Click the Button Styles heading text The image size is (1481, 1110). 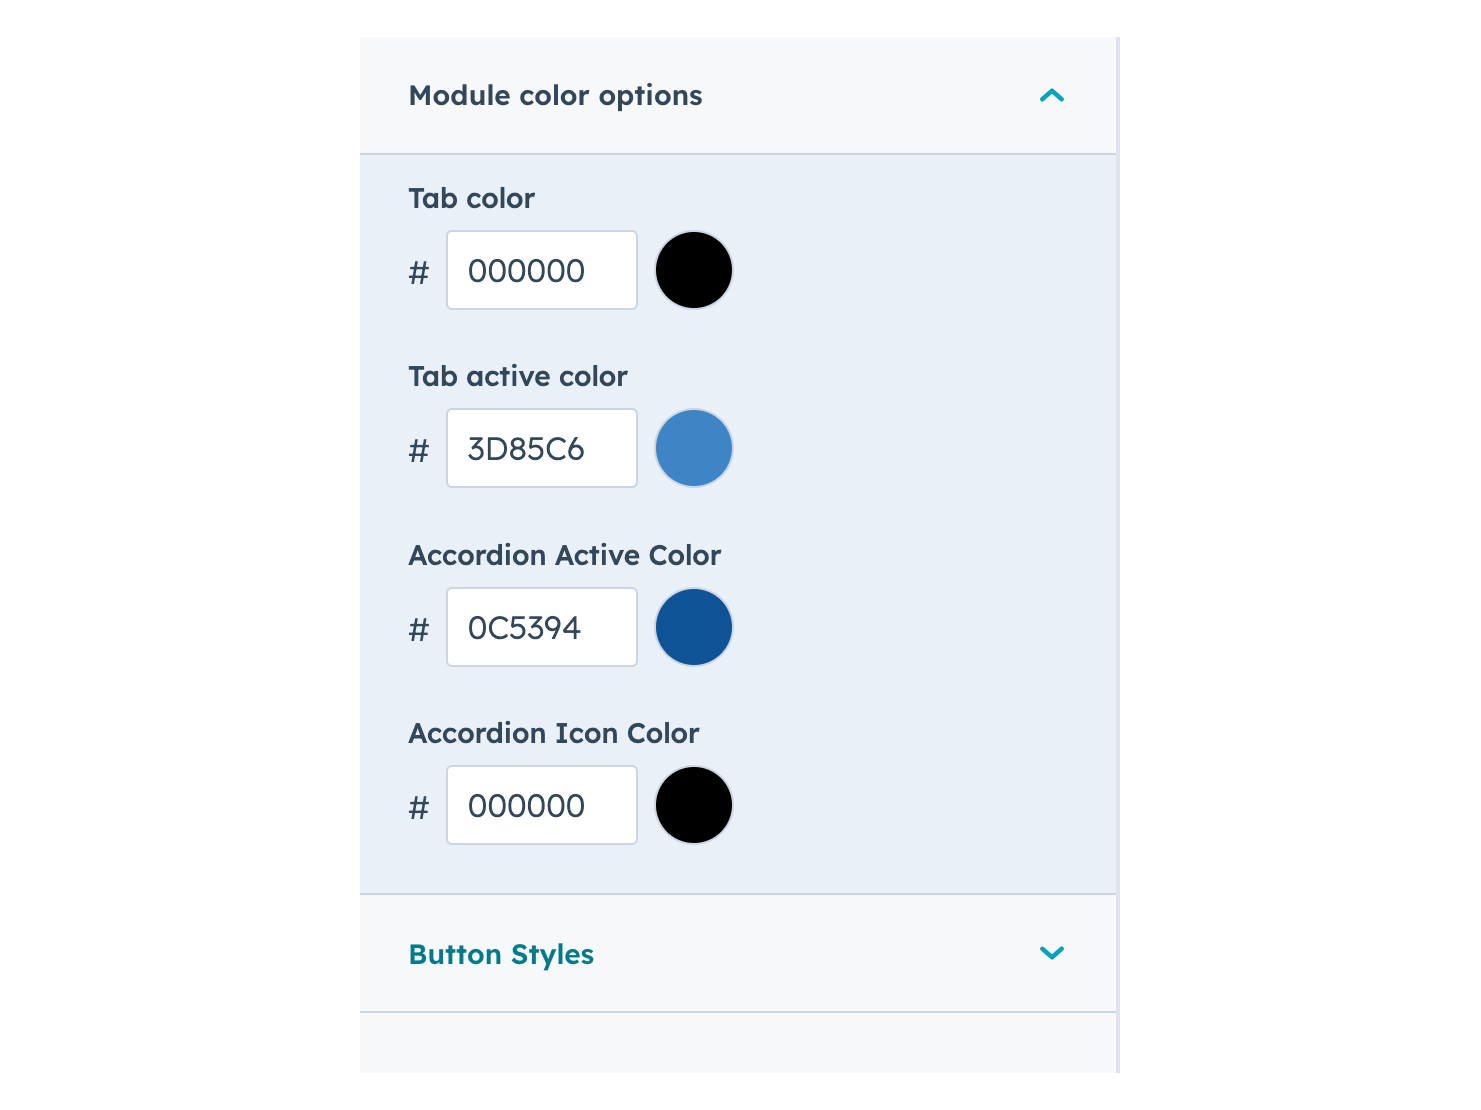click(x=500, y=953)
